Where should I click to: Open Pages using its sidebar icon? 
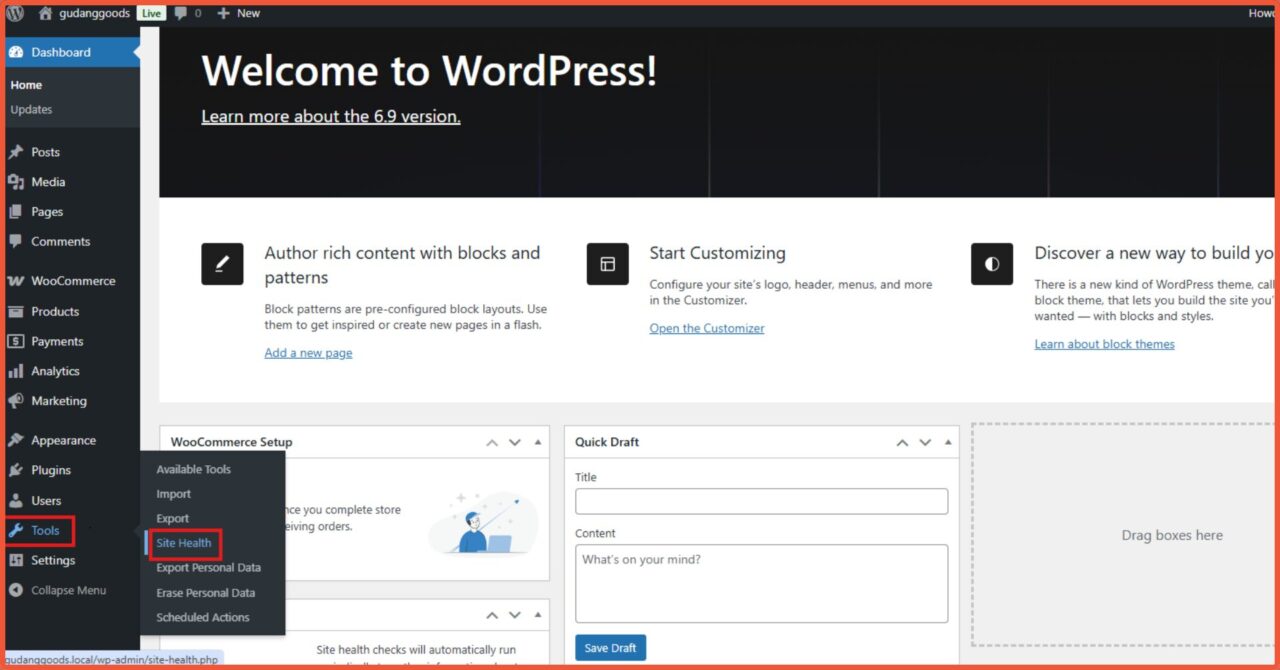[14, 211]
